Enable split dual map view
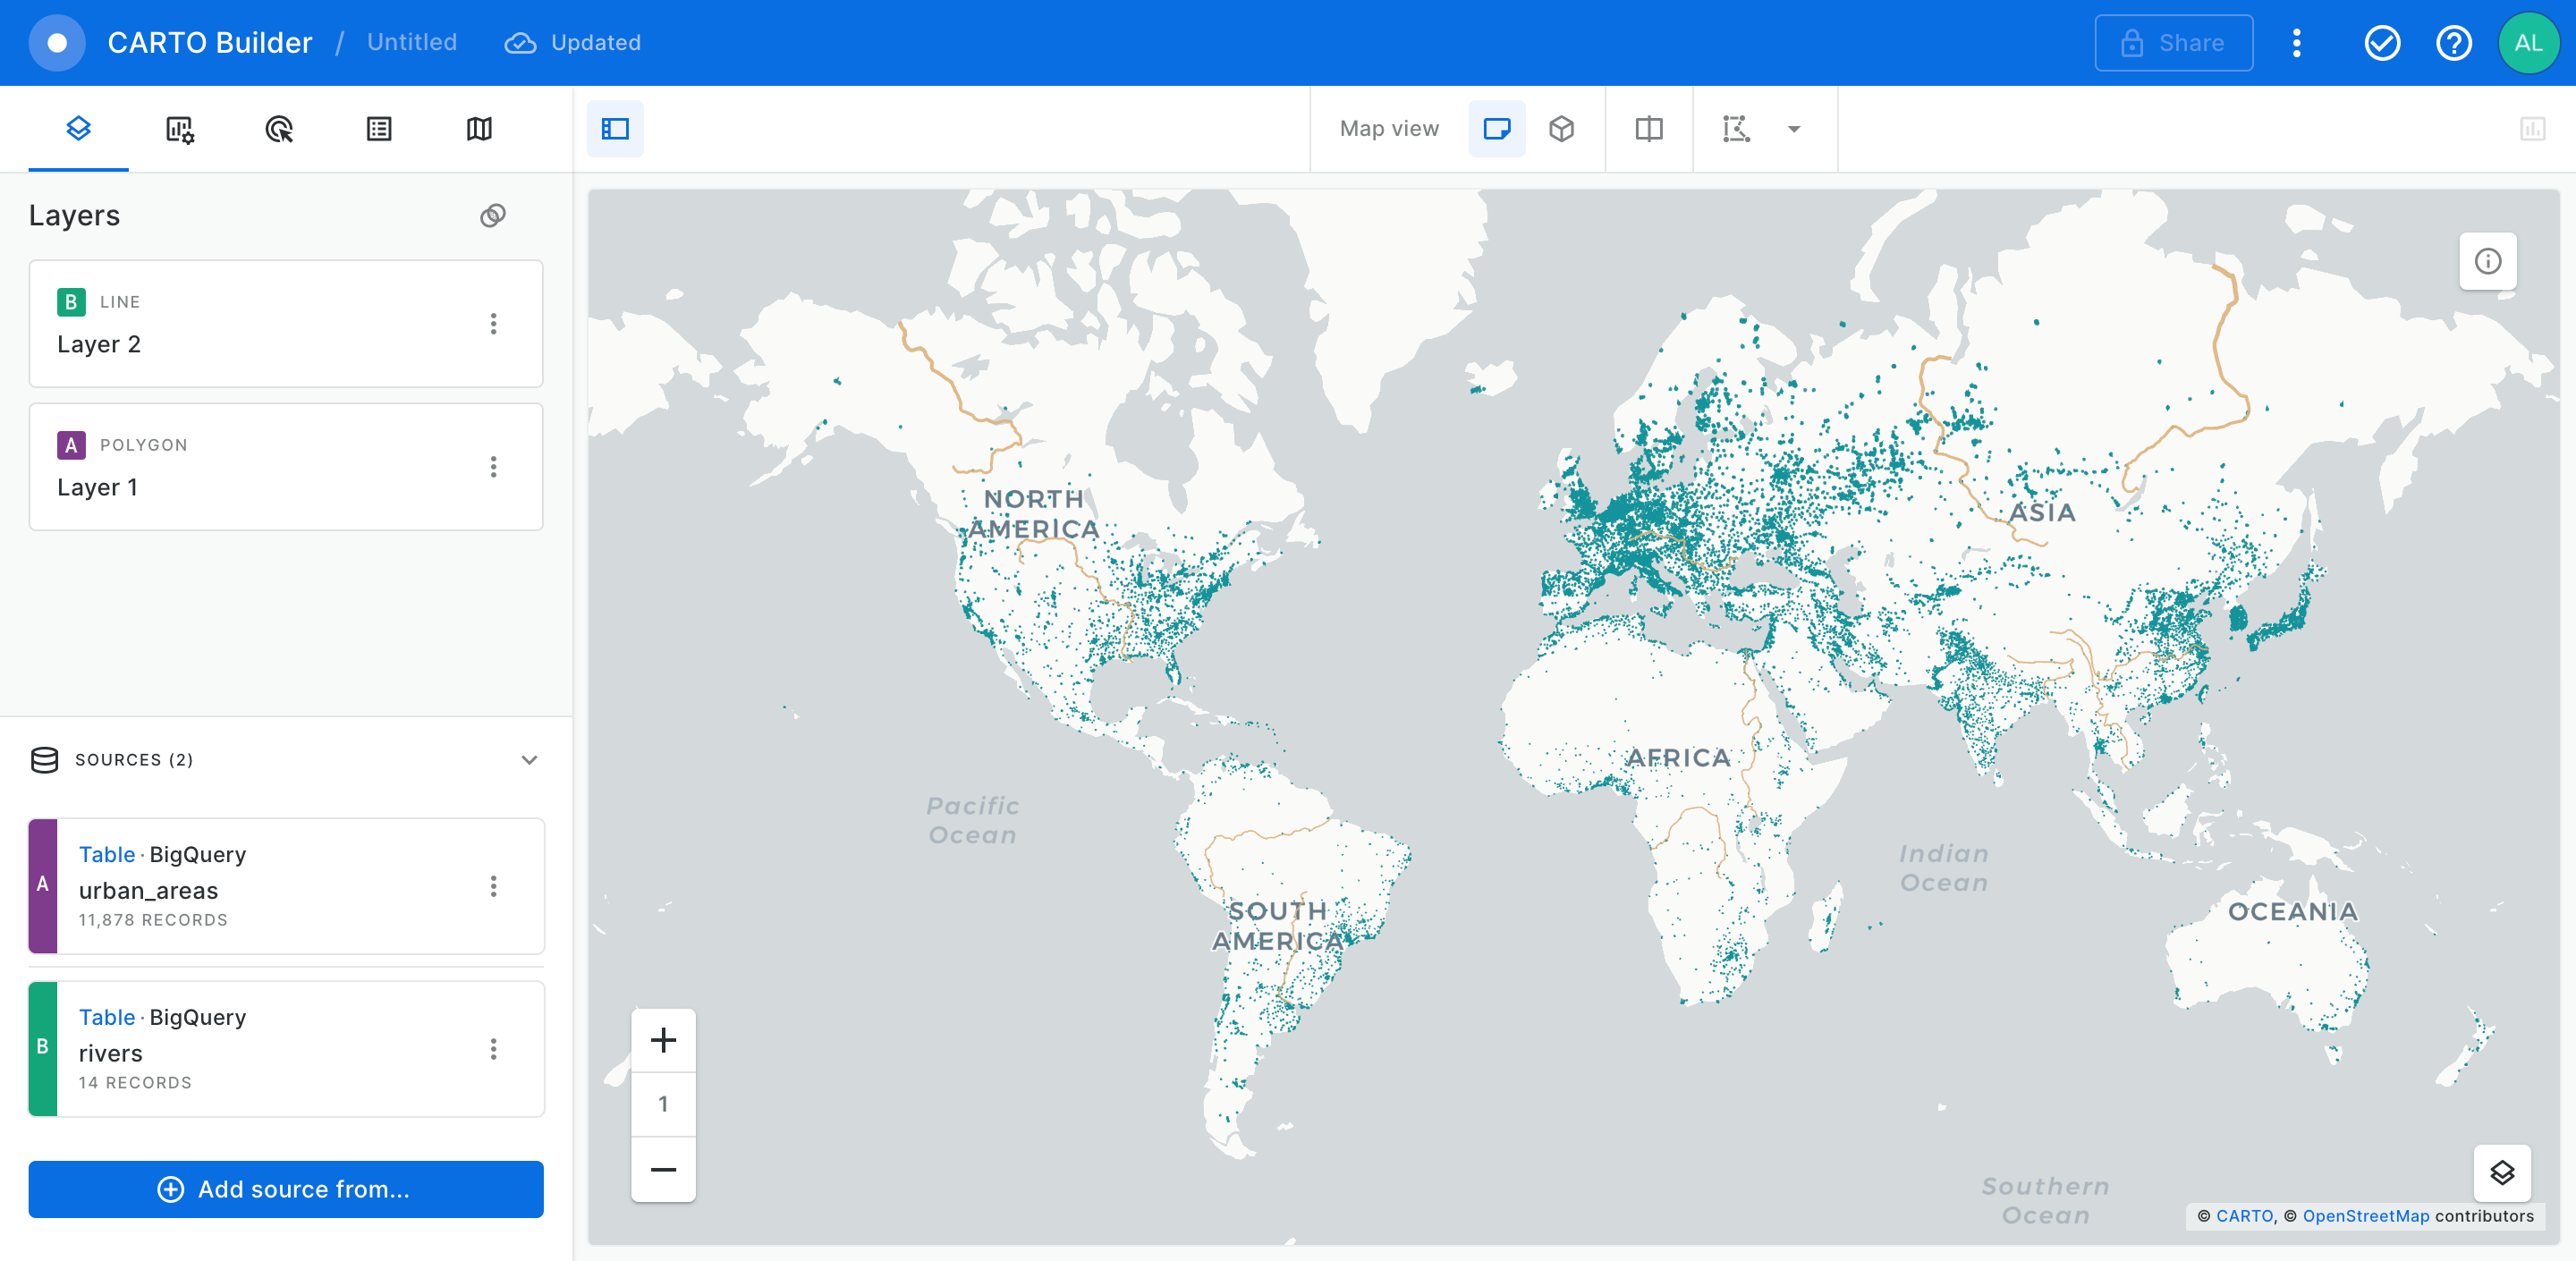This screenshot has height=1261, width=2576. [1648, 129]
